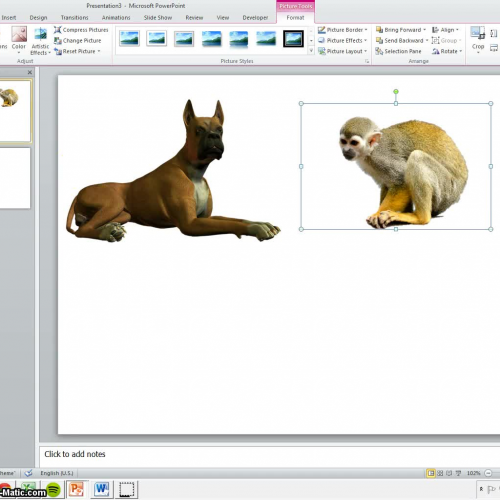Switch to the Design tab

[38, 18]
